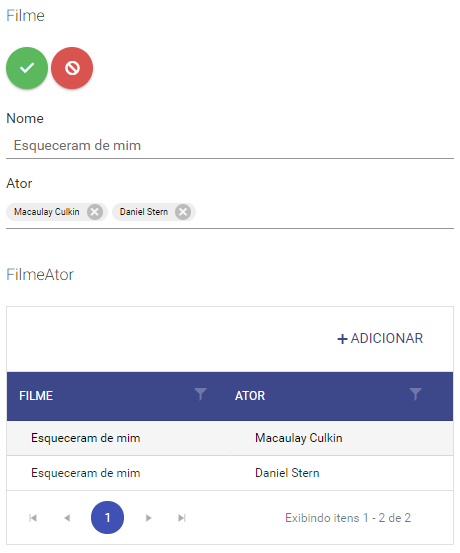
Task: Click the ADICIONAR button
Action: [x=380, y=339]
